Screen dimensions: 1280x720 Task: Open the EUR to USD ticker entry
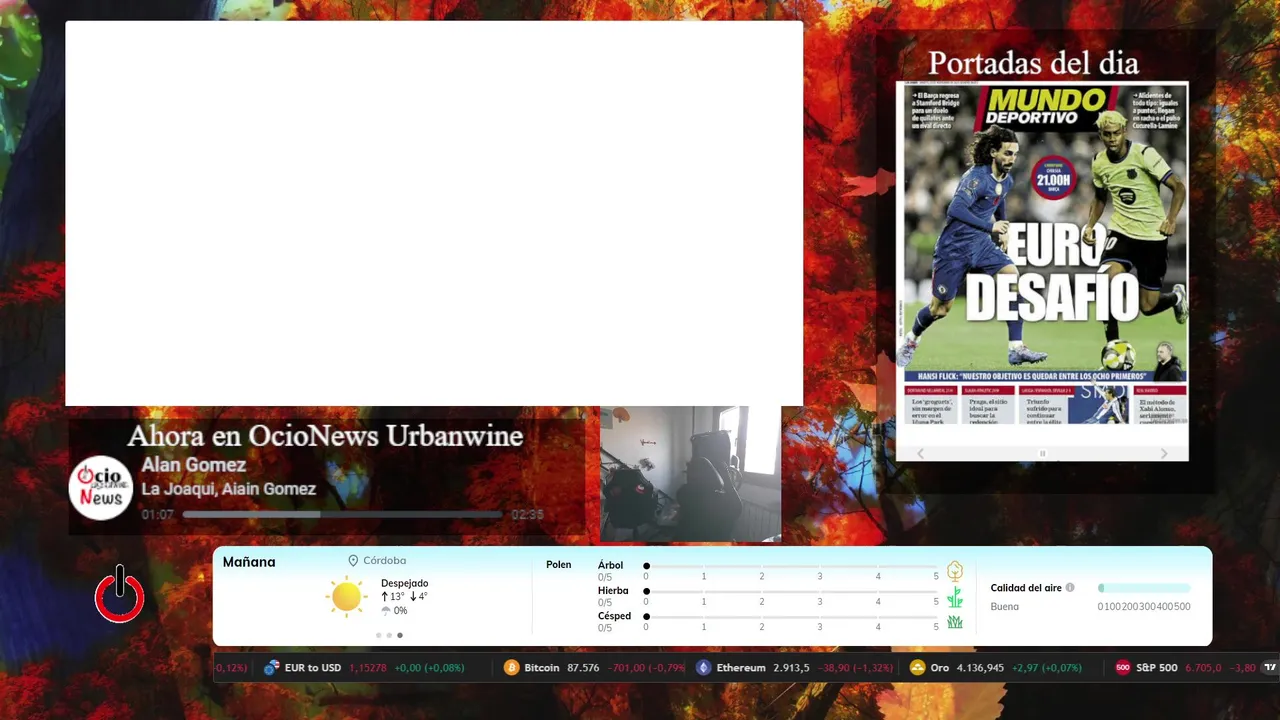pyautogui.click(x=364, y=667)
